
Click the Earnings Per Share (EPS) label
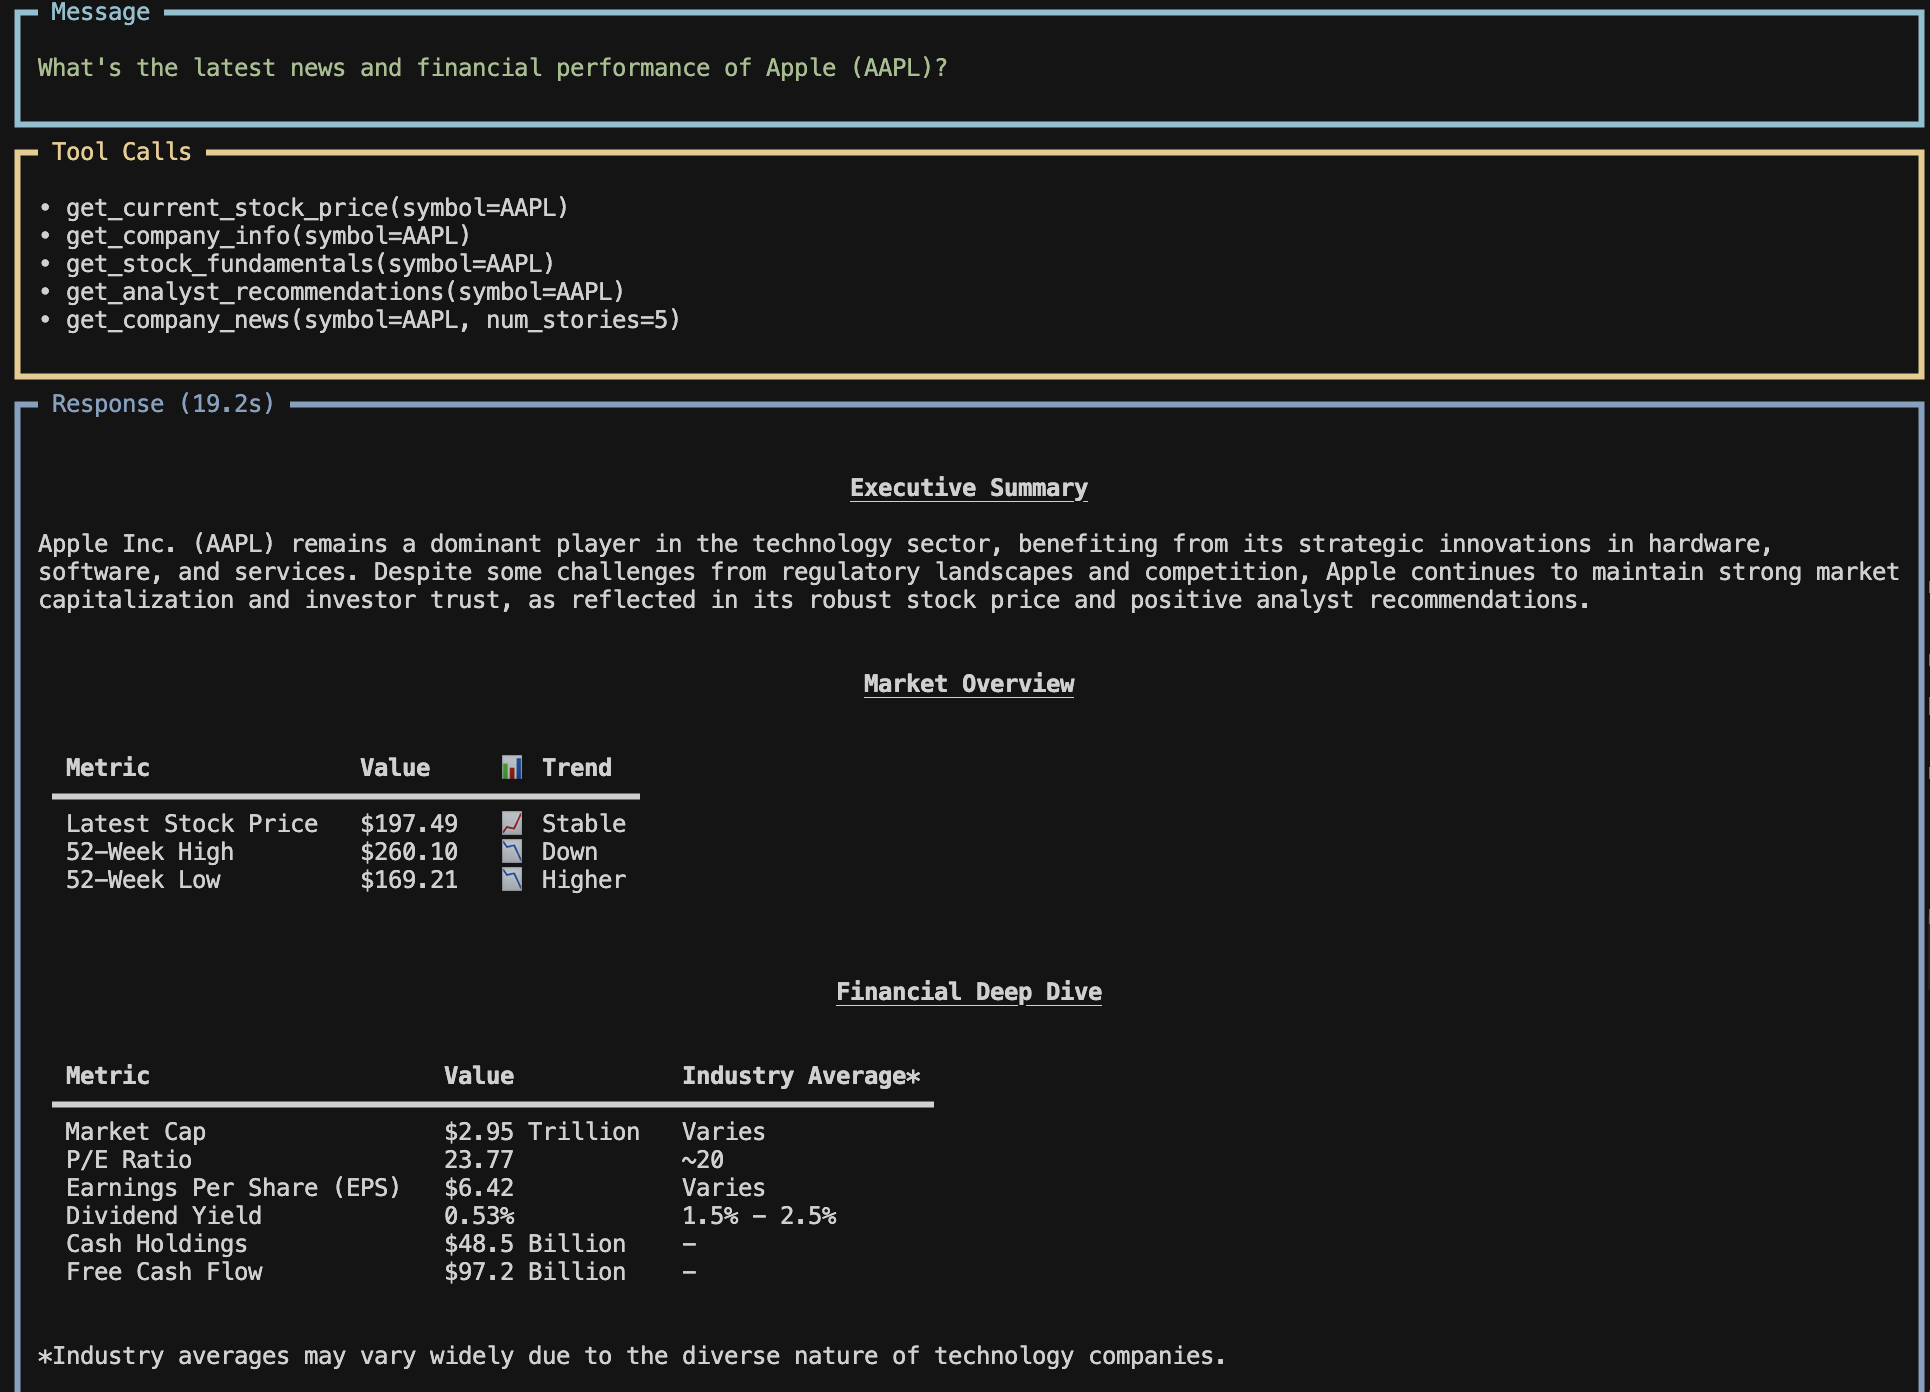click(233, 1188)
